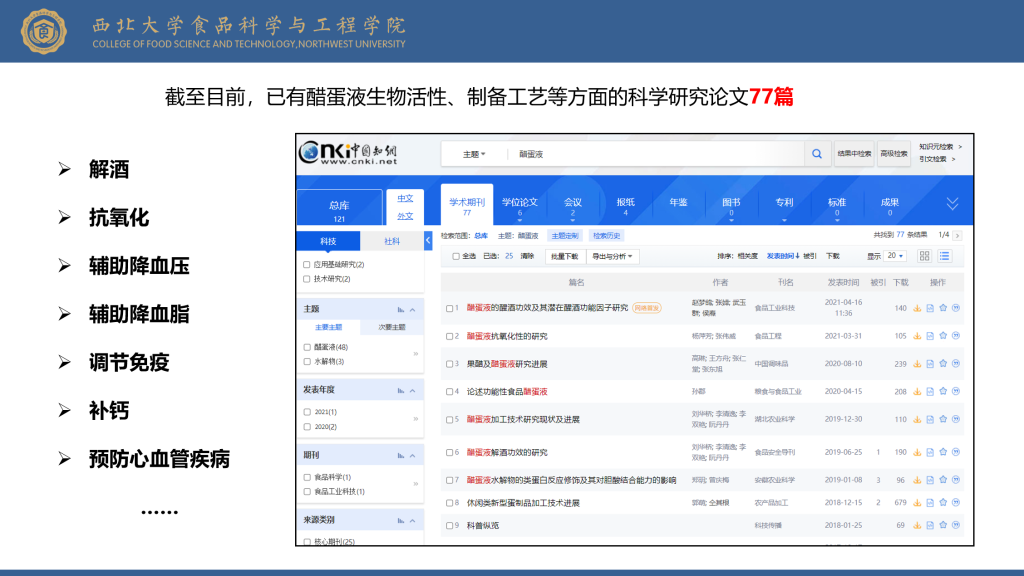Click quote icon for third result

click(955, 364)
